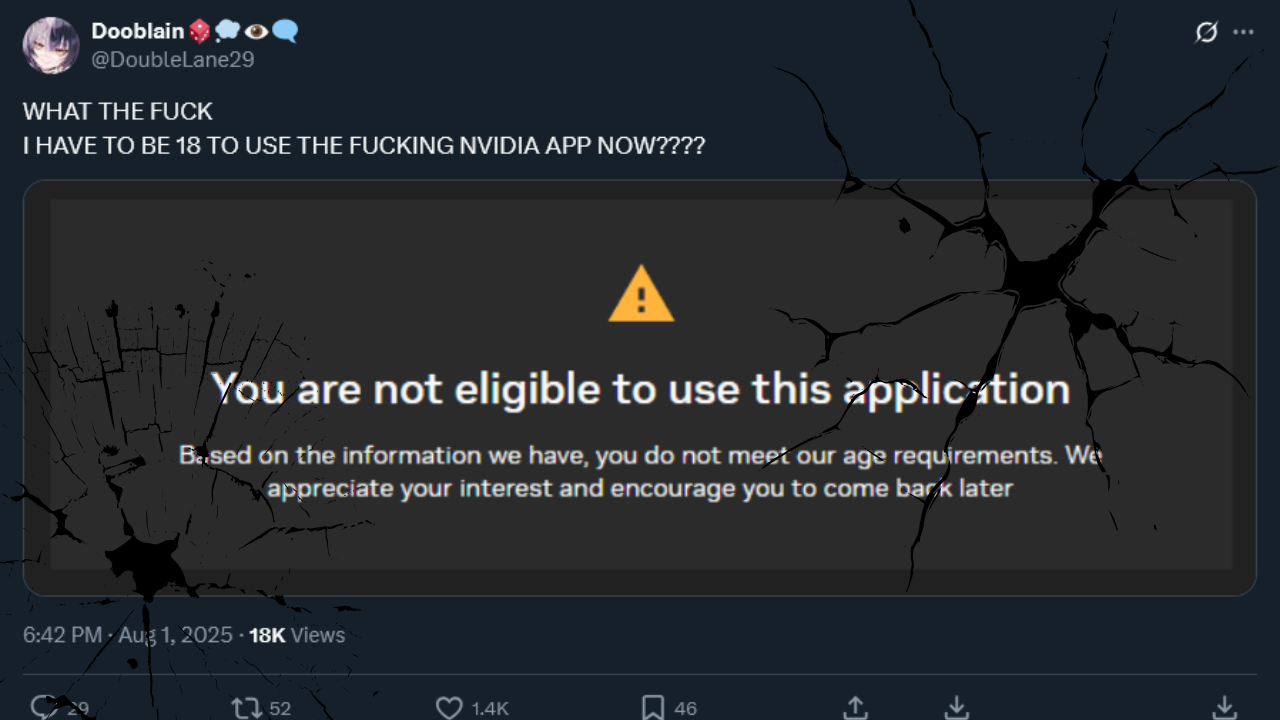1280x720 pixels.
Task: Open the @DoubleLane29 handle link
Action: pyautogui.click(x=172, y=60)
